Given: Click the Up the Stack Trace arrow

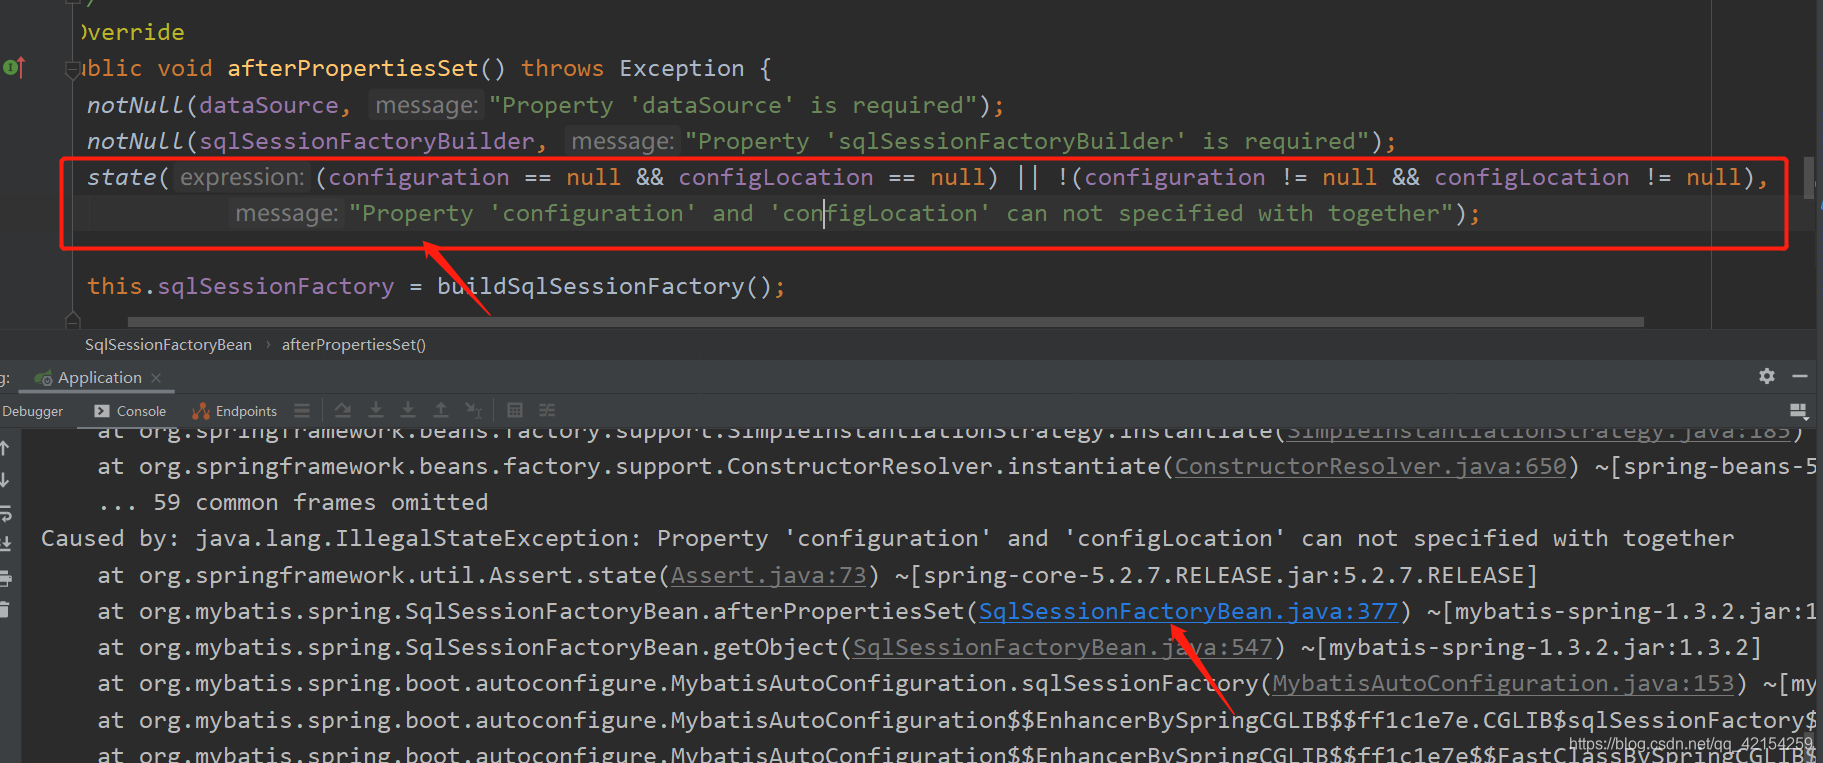Looking at the screenshot, I should (5, 448).
